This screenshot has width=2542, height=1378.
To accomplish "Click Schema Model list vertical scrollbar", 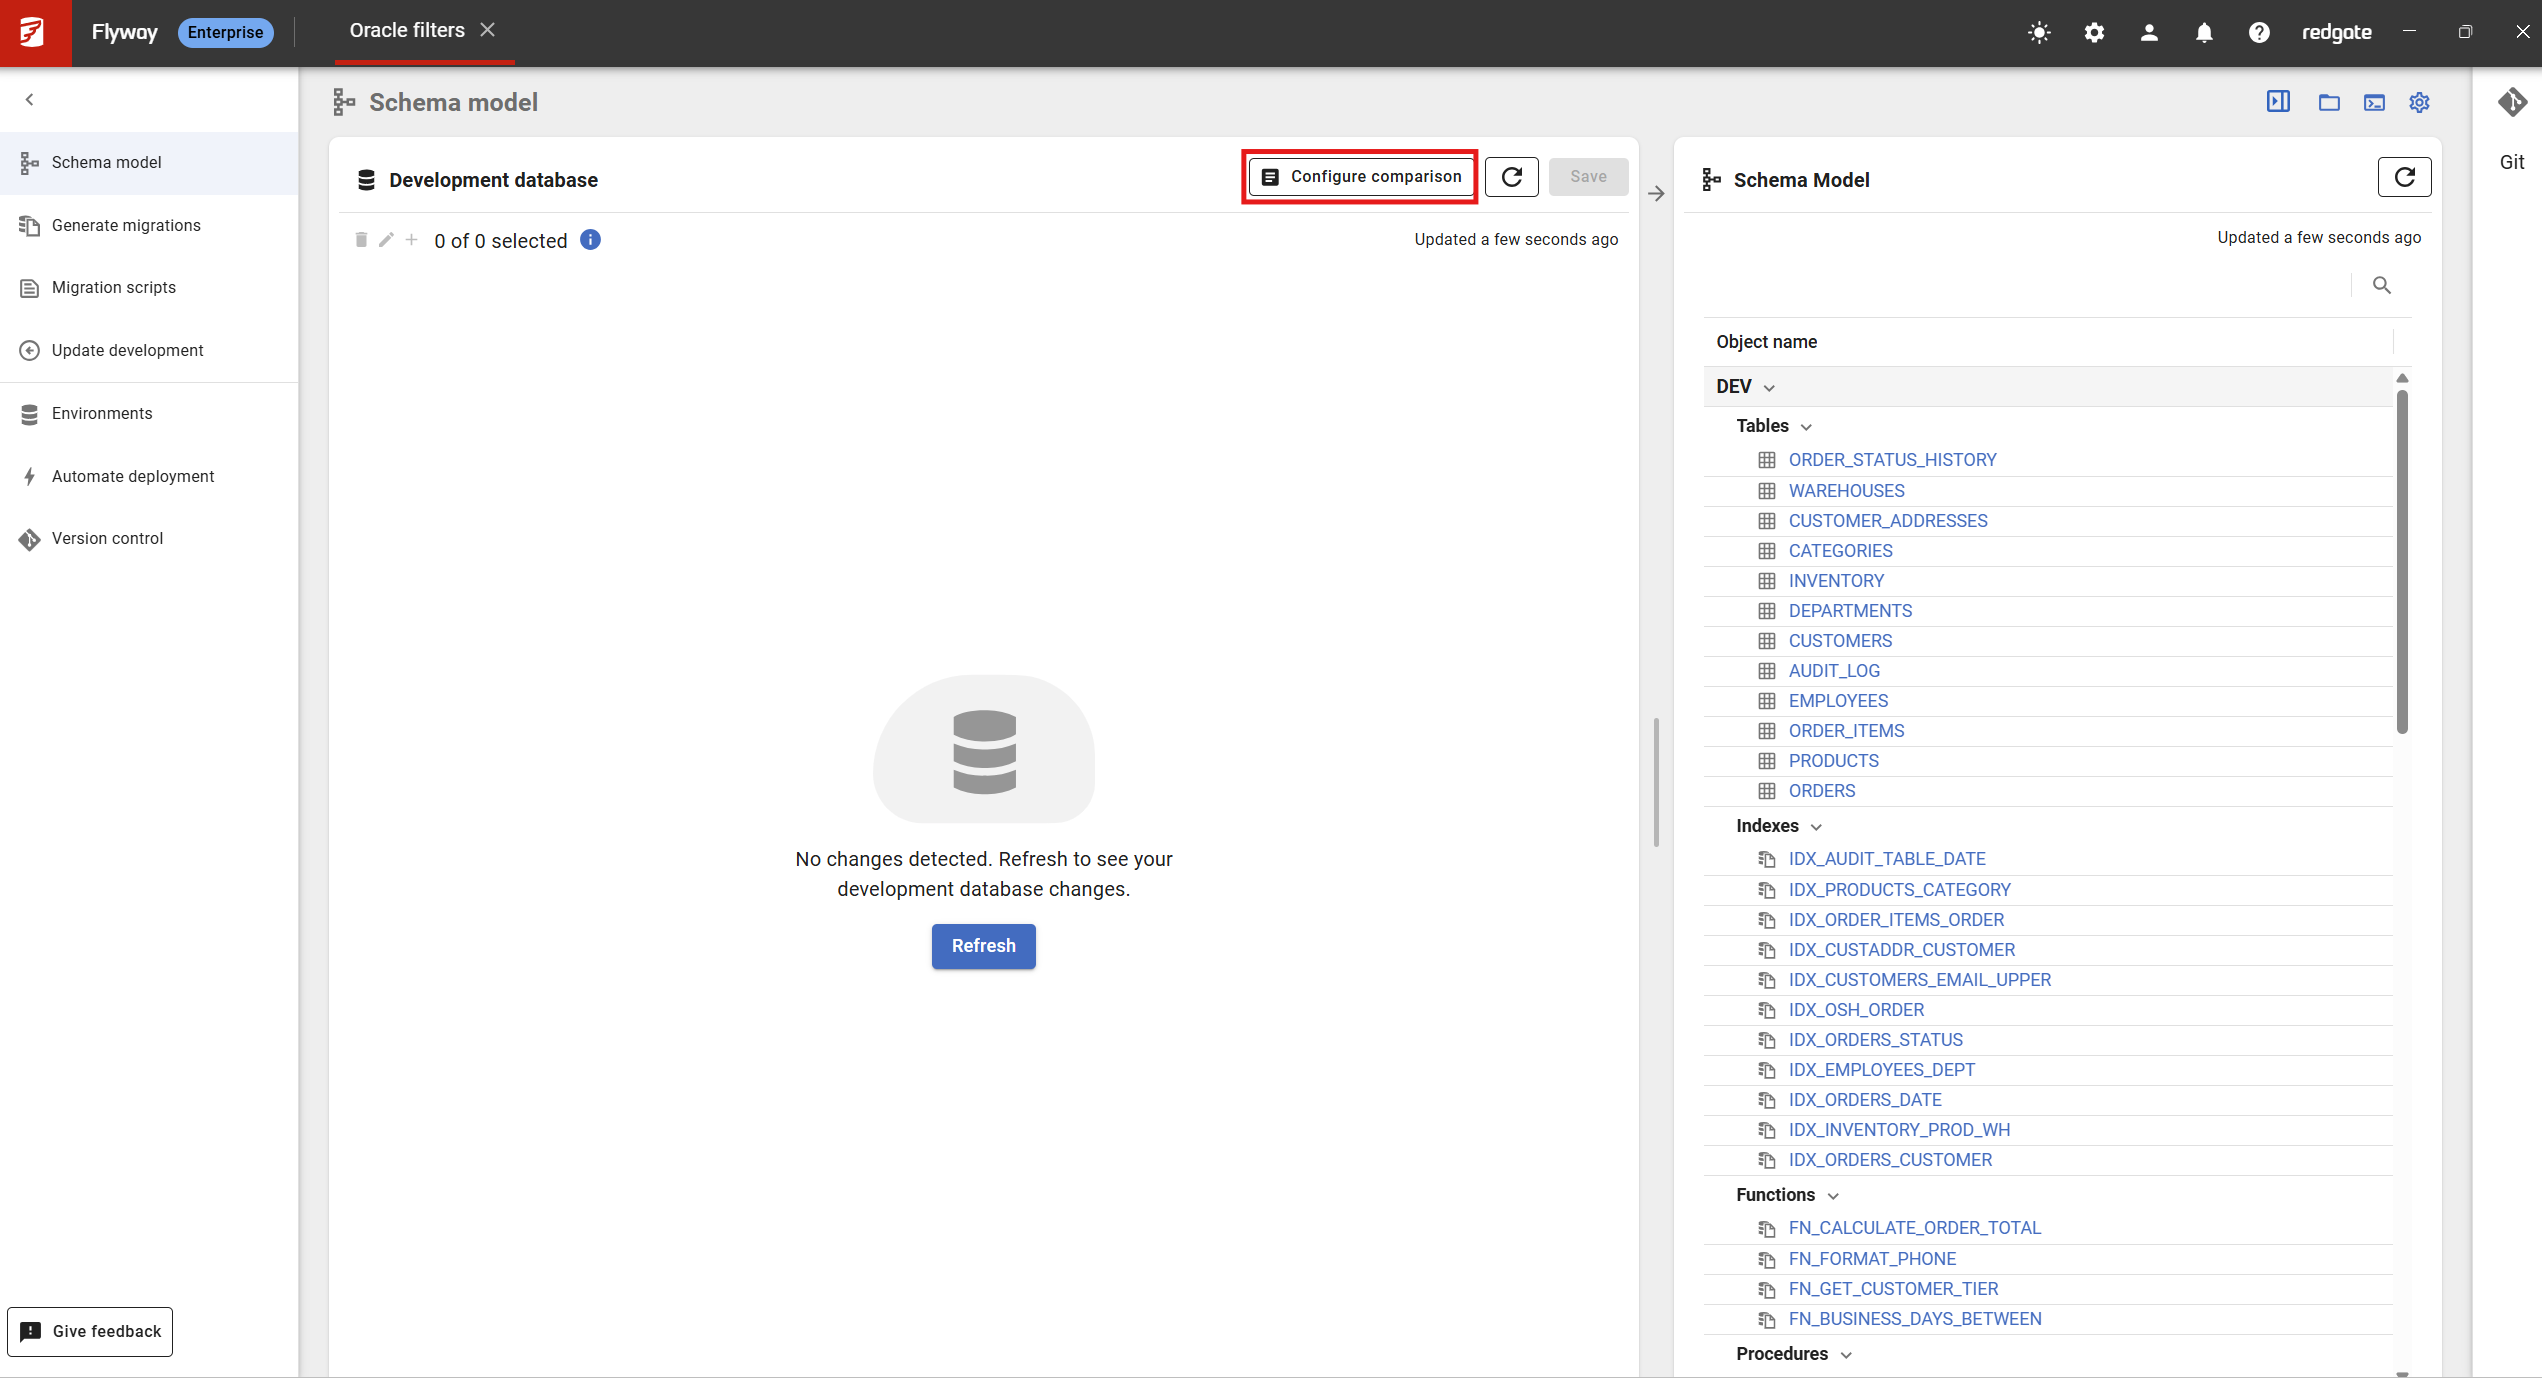I will (x=2402, y=560).
